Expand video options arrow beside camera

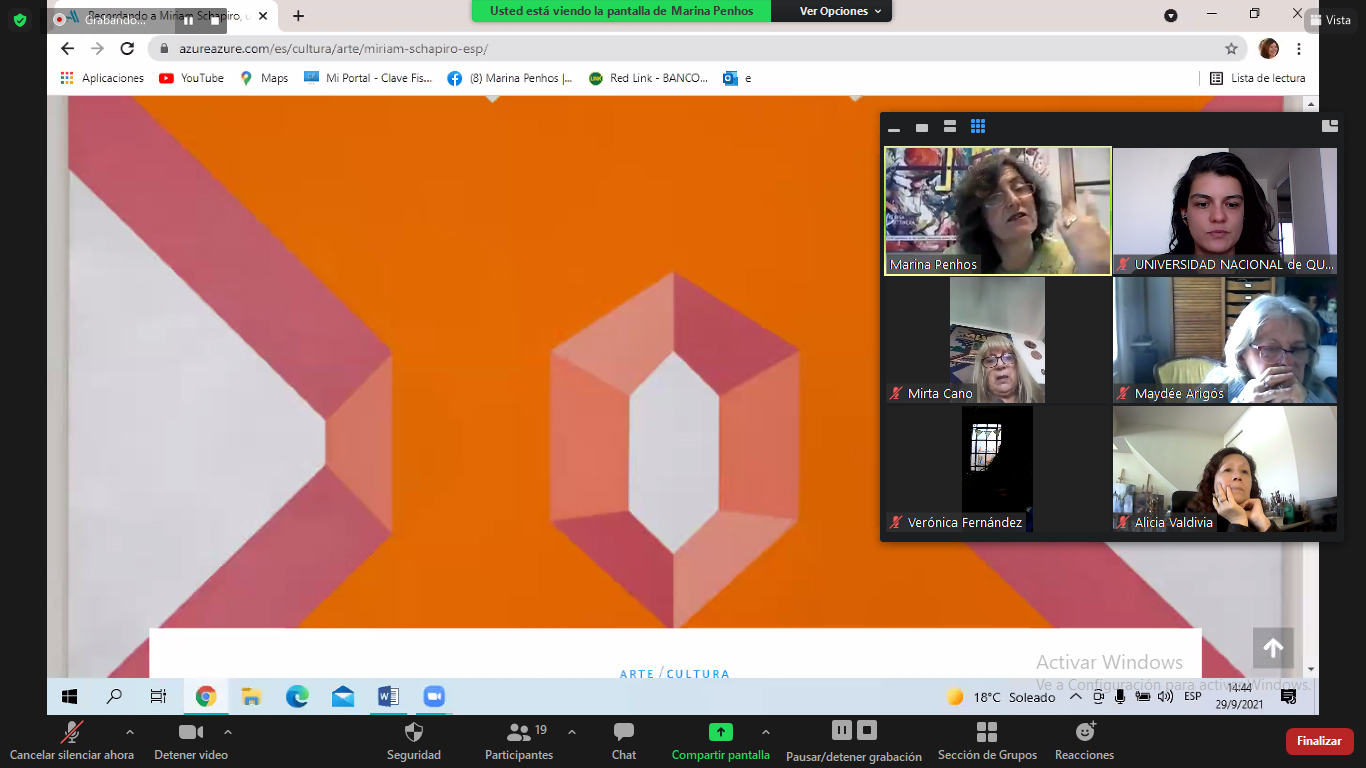(228, 732)
